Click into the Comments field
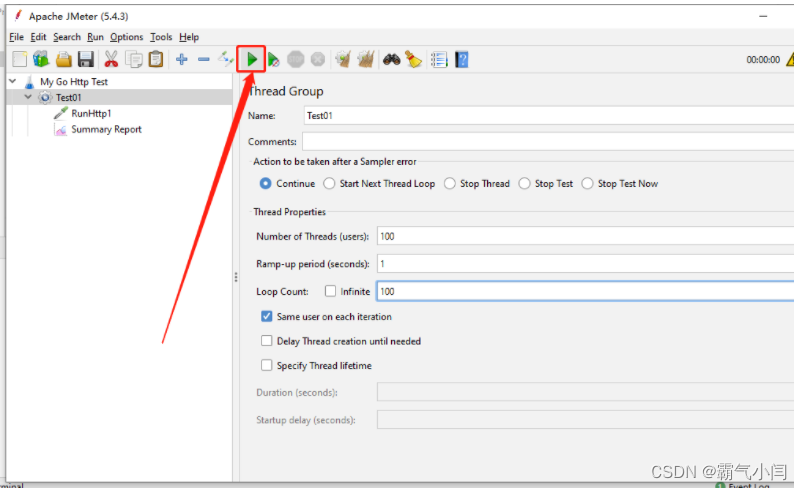The height and width of the screenshot is (490, 802). pos(548,141)
